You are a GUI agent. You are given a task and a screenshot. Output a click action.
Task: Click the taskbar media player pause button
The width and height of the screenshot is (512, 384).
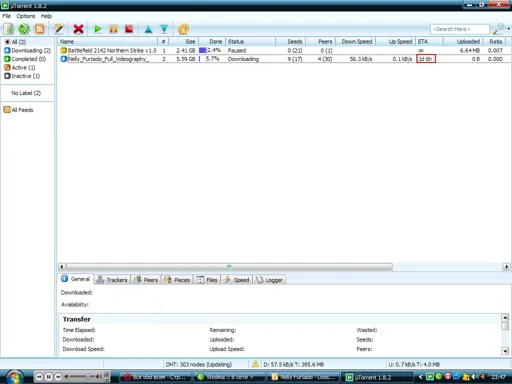pyautogui.click(x=49, y=377)
